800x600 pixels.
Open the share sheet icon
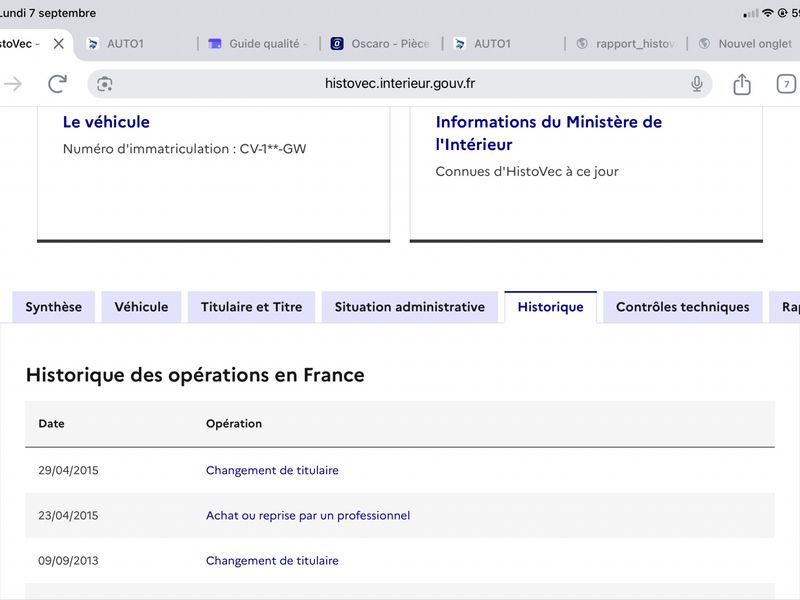pyautogui.click(x=742, y=84)
